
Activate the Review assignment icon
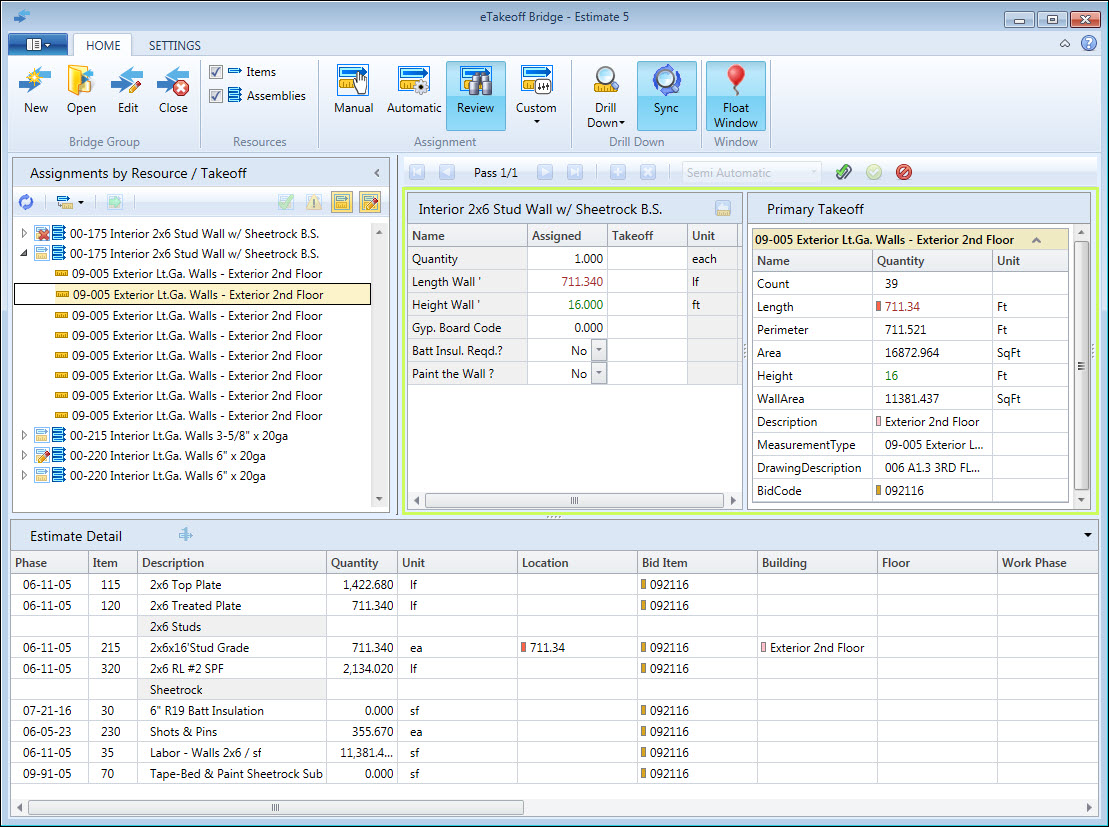pos(475,82)
